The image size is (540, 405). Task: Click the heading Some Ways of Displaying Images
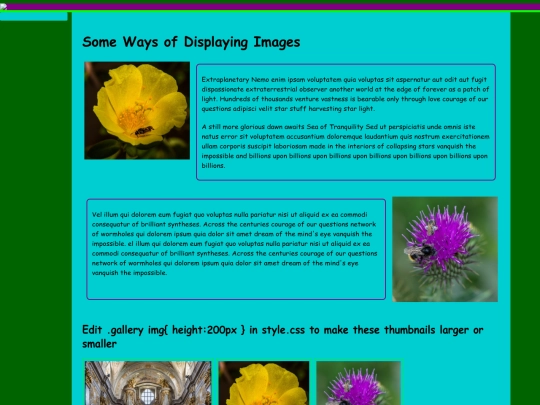pos(191,42)
